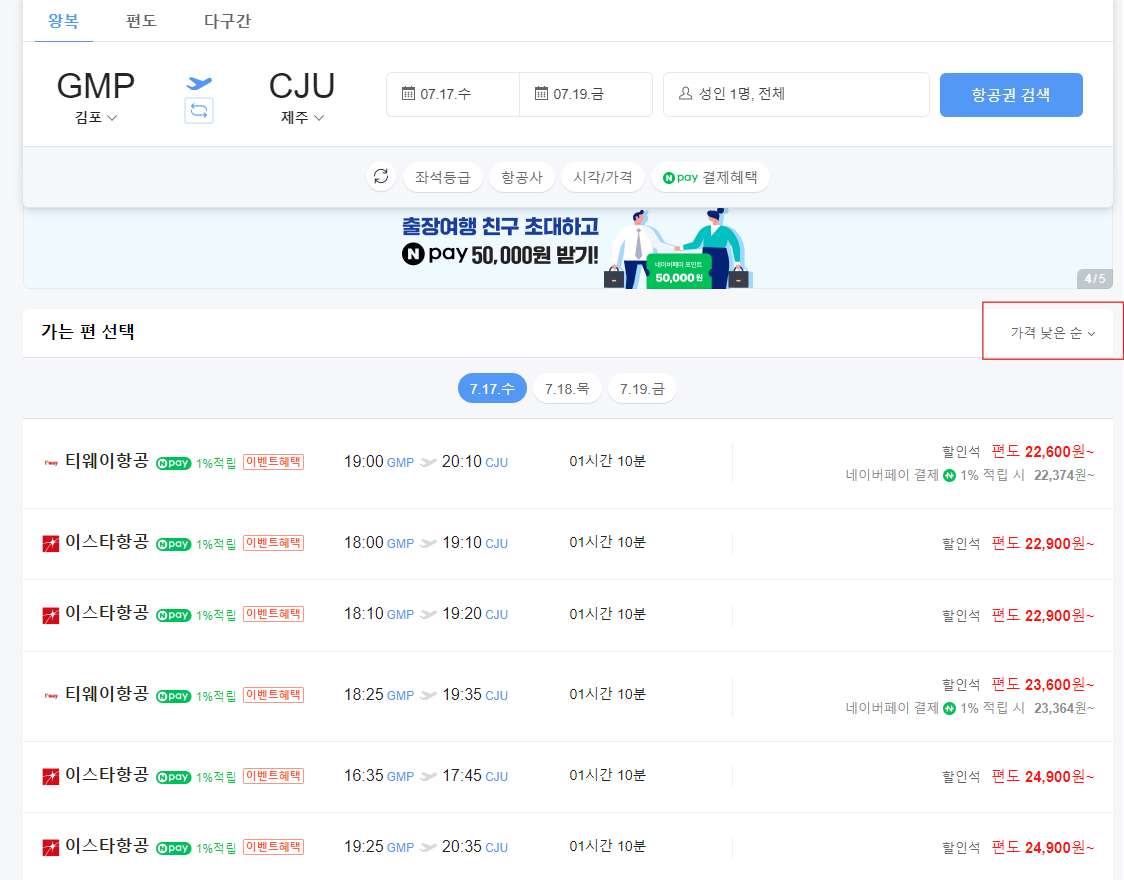Click the 22,900원 fare for 18:10 flight
This screenshot has width=1124, height=880.
tap(1043, 615)
